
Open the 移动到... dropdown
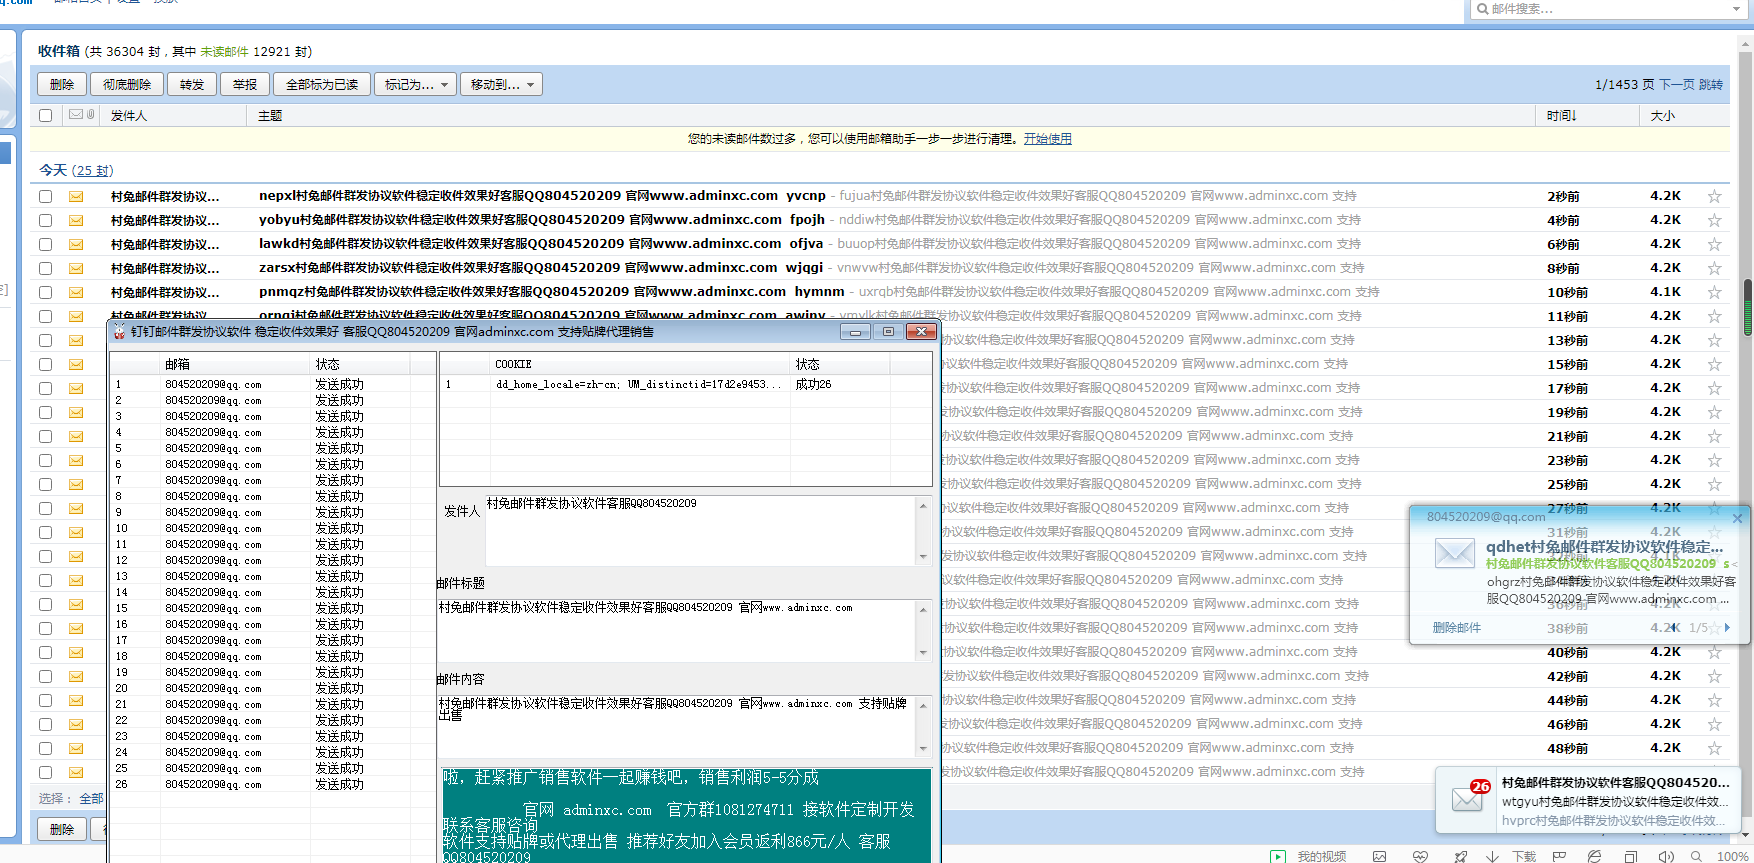(502, 85)
